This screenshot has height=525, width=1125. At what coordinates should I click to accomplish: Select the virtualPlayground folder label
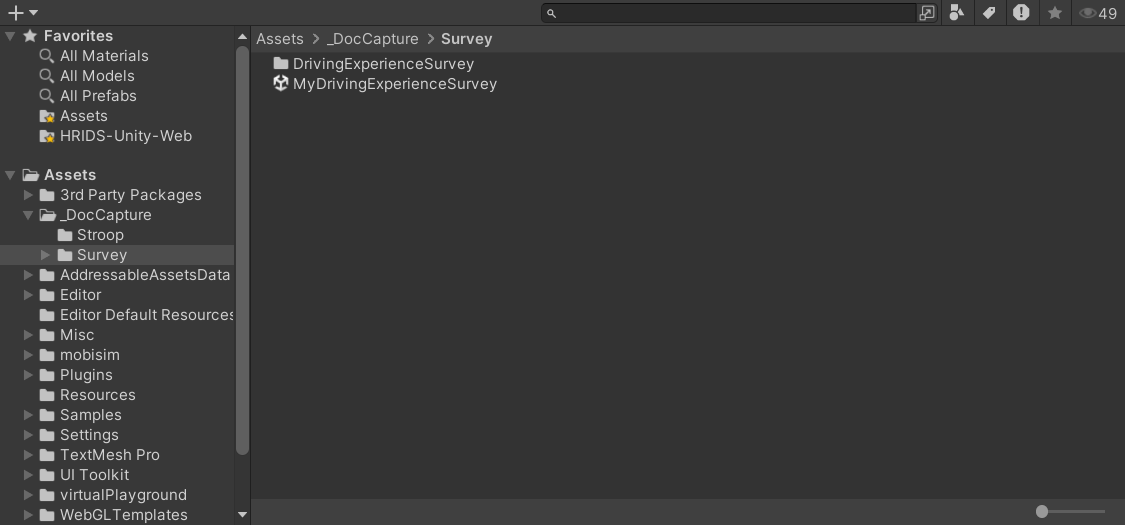click(123, 496)
